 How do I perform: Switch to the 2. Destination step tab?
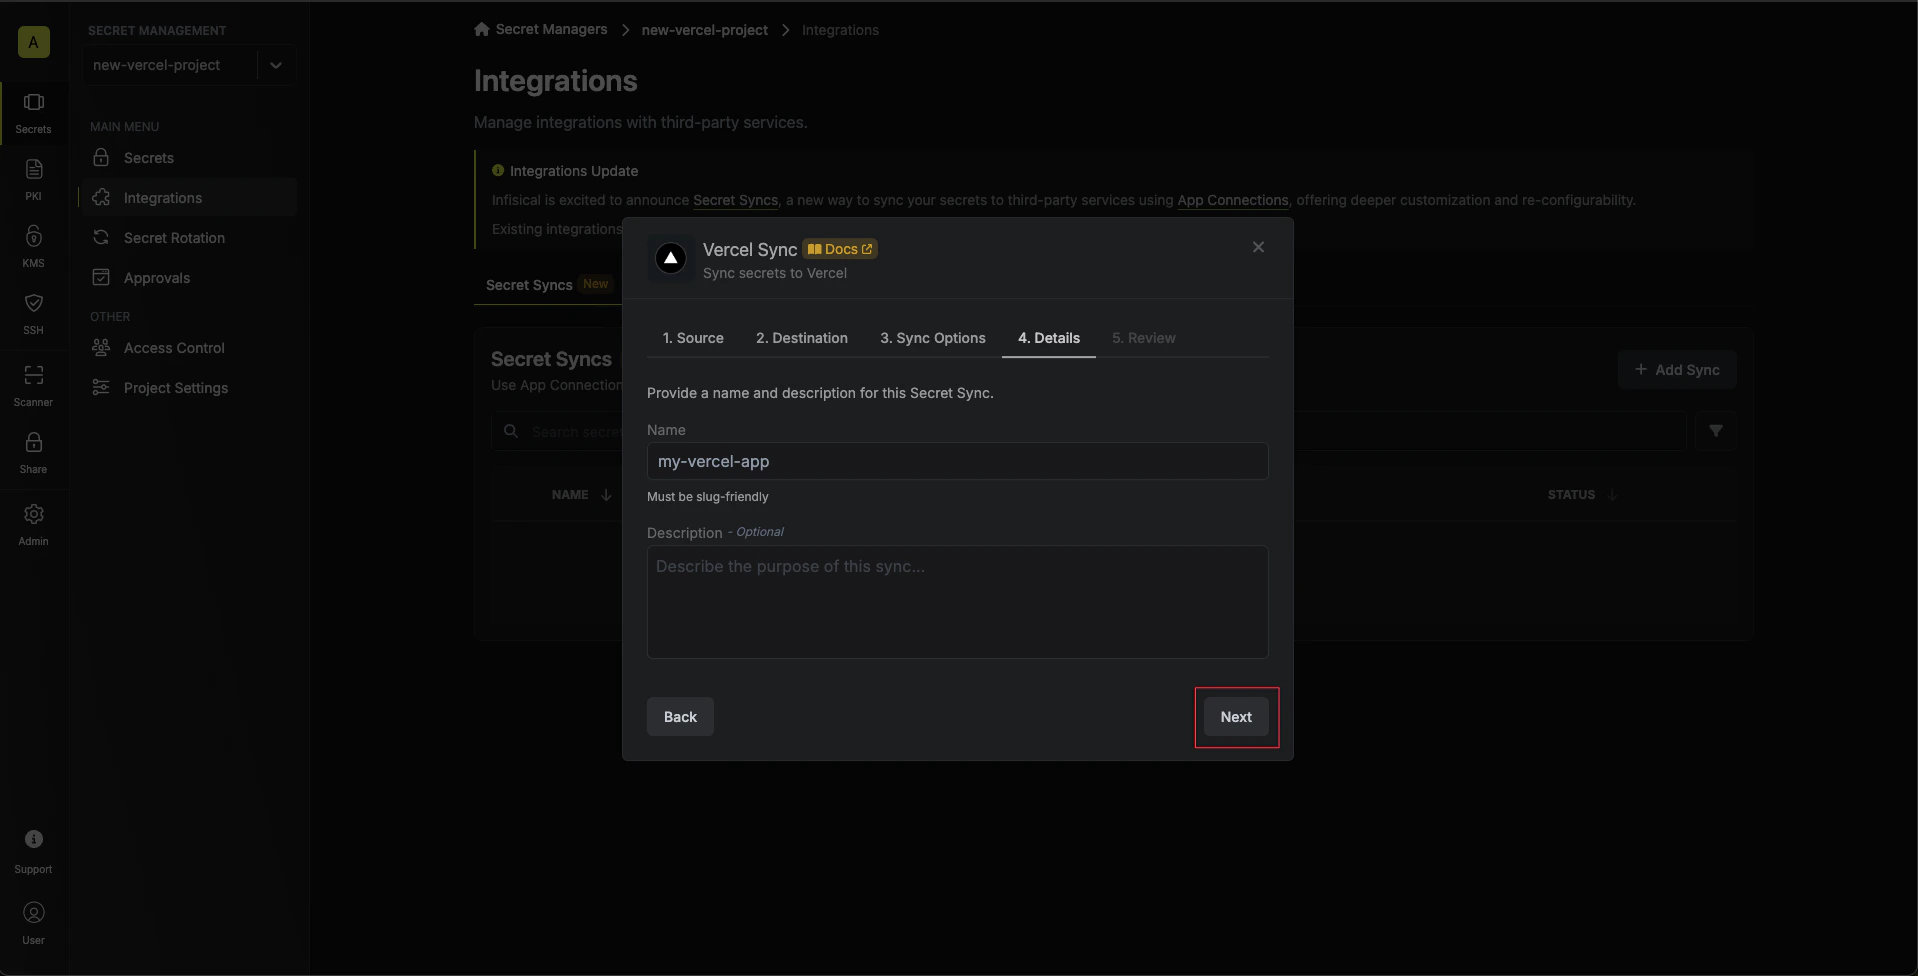802,338
